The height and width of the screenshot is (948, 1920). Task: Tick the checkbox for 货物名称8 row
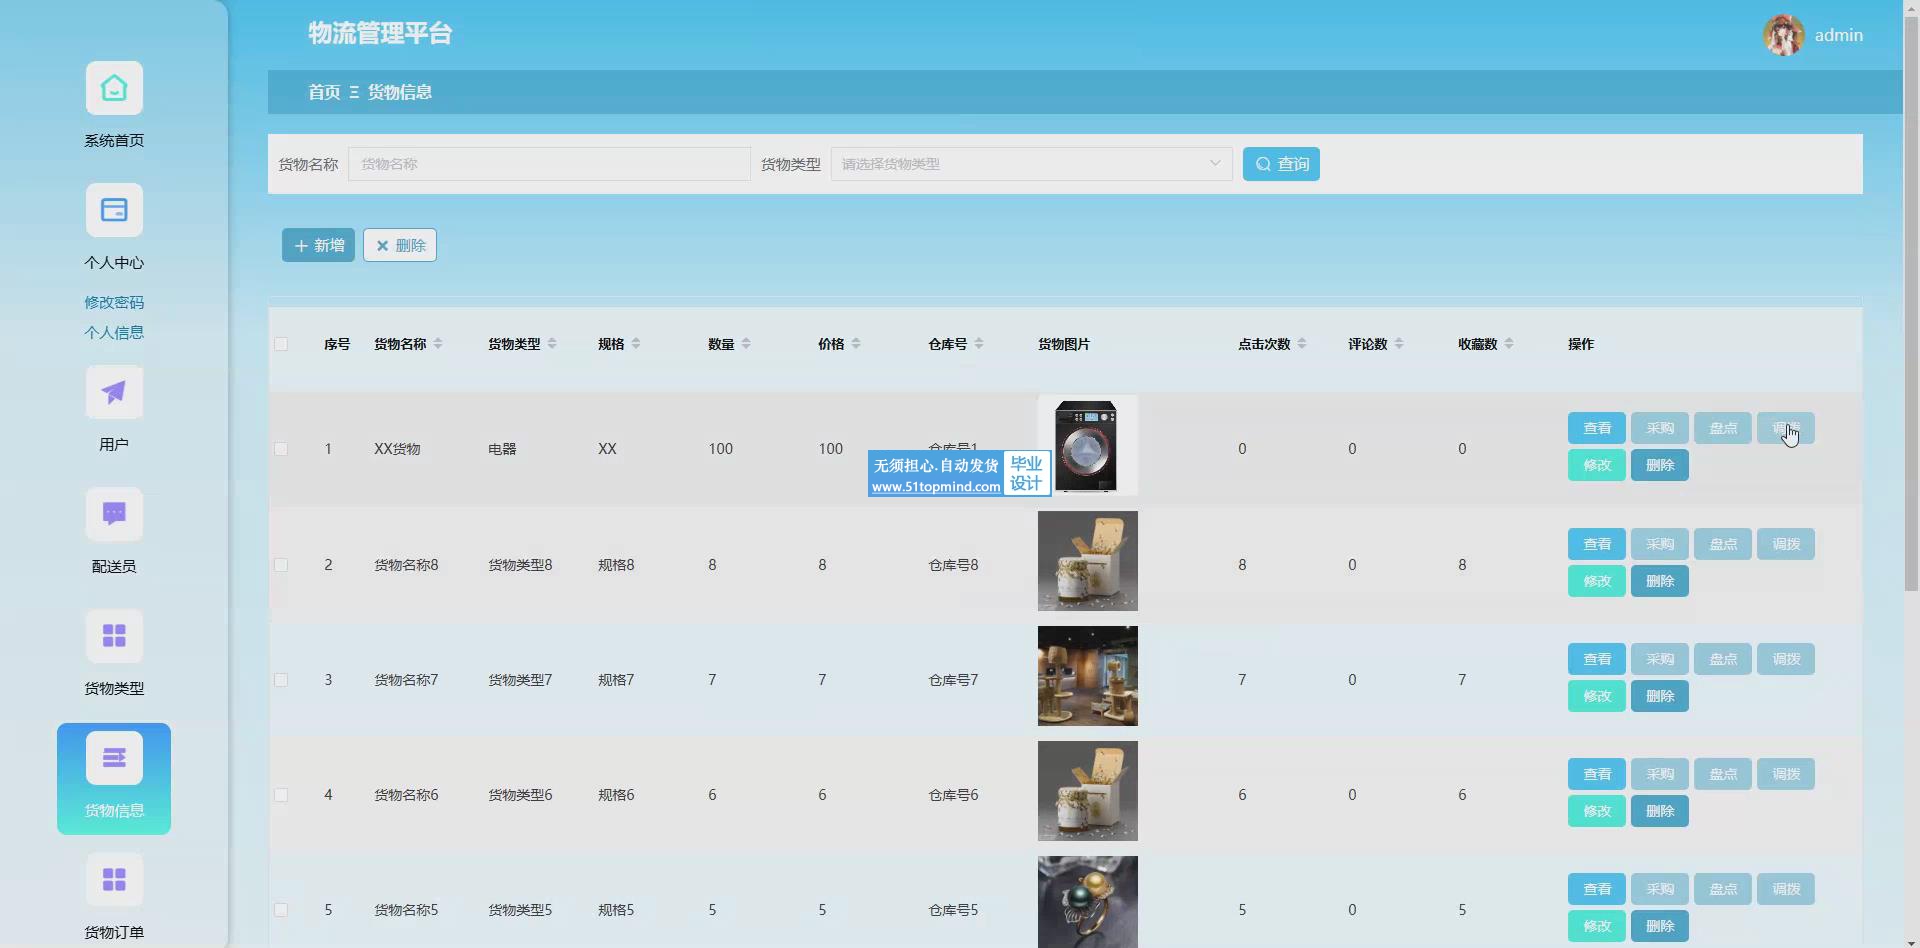click(x=281, y=565)
